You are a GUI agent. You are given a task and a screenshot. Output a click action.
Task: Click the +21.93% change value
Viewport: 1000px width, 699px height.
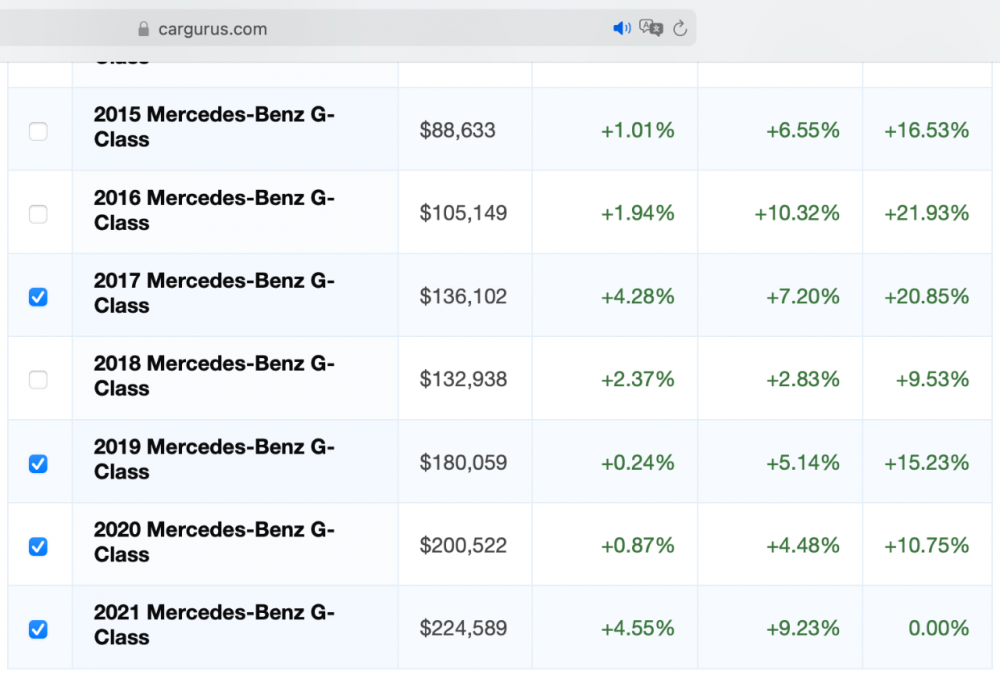pos(926,213)
